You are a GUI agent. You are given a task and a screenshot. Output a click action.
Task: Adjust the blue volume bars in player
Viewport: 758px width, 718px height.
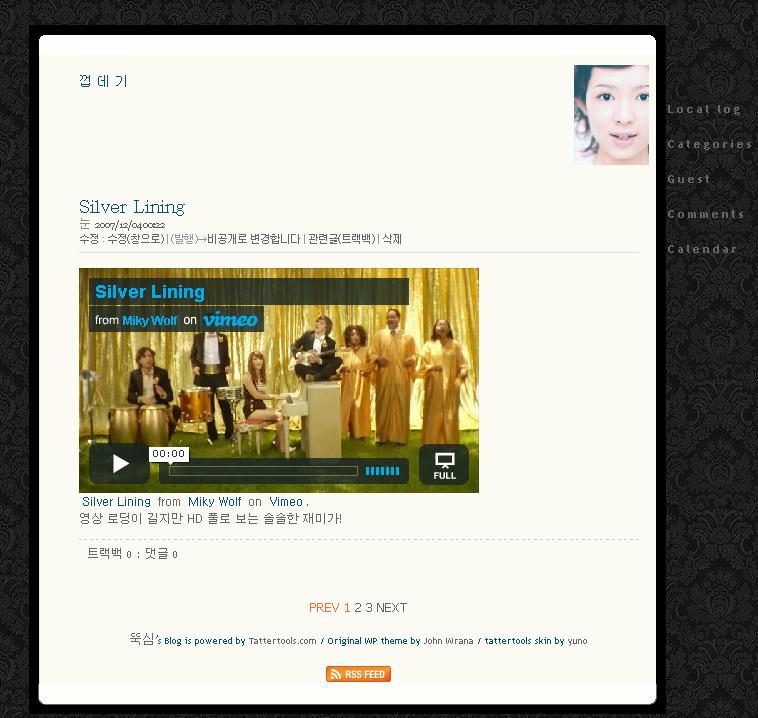[x=382, y=471]
